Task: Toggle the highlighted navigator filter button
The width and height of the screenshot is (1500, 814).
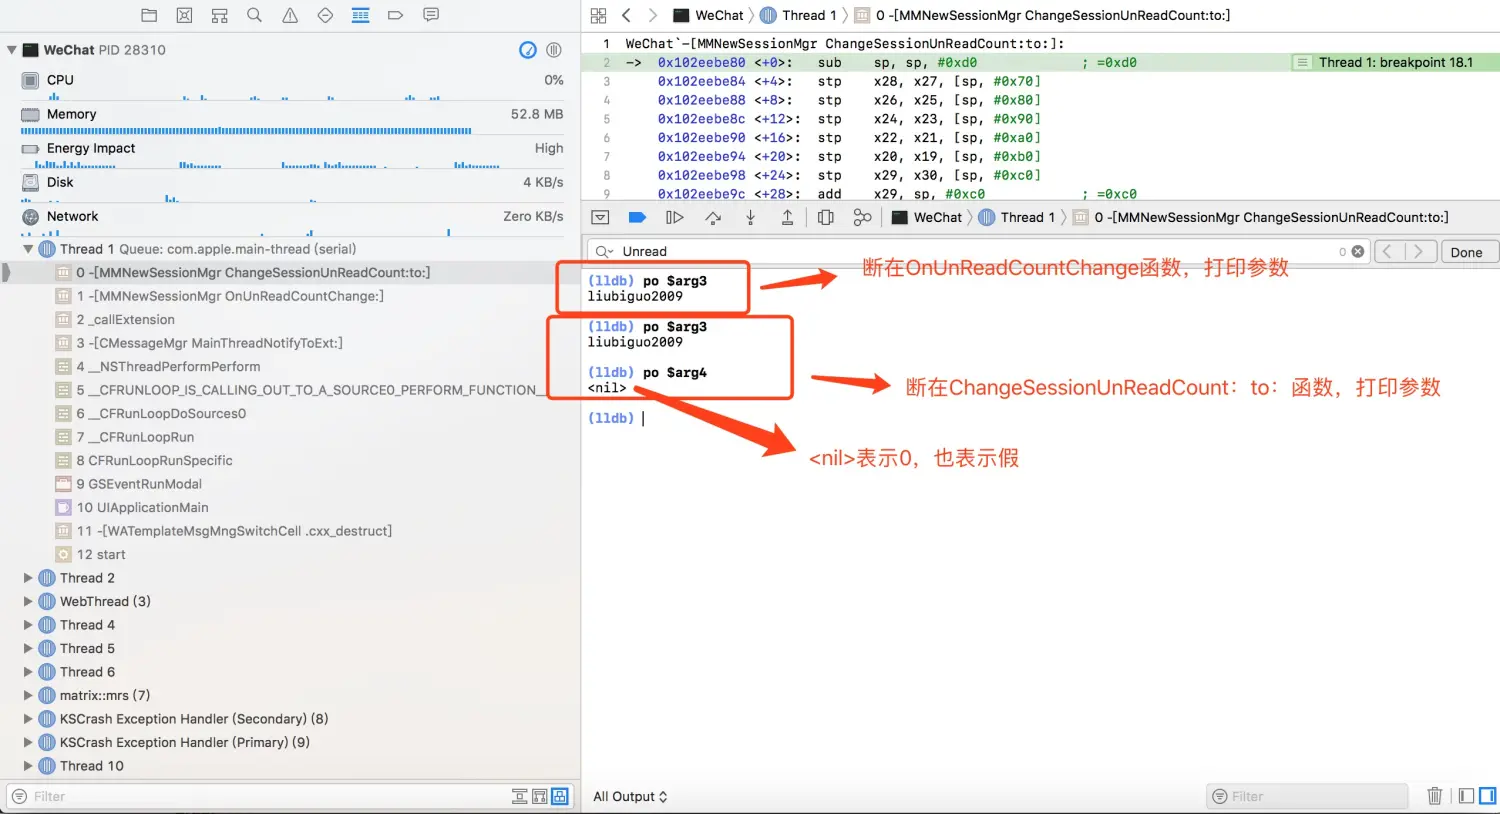Action: [560, 797]
